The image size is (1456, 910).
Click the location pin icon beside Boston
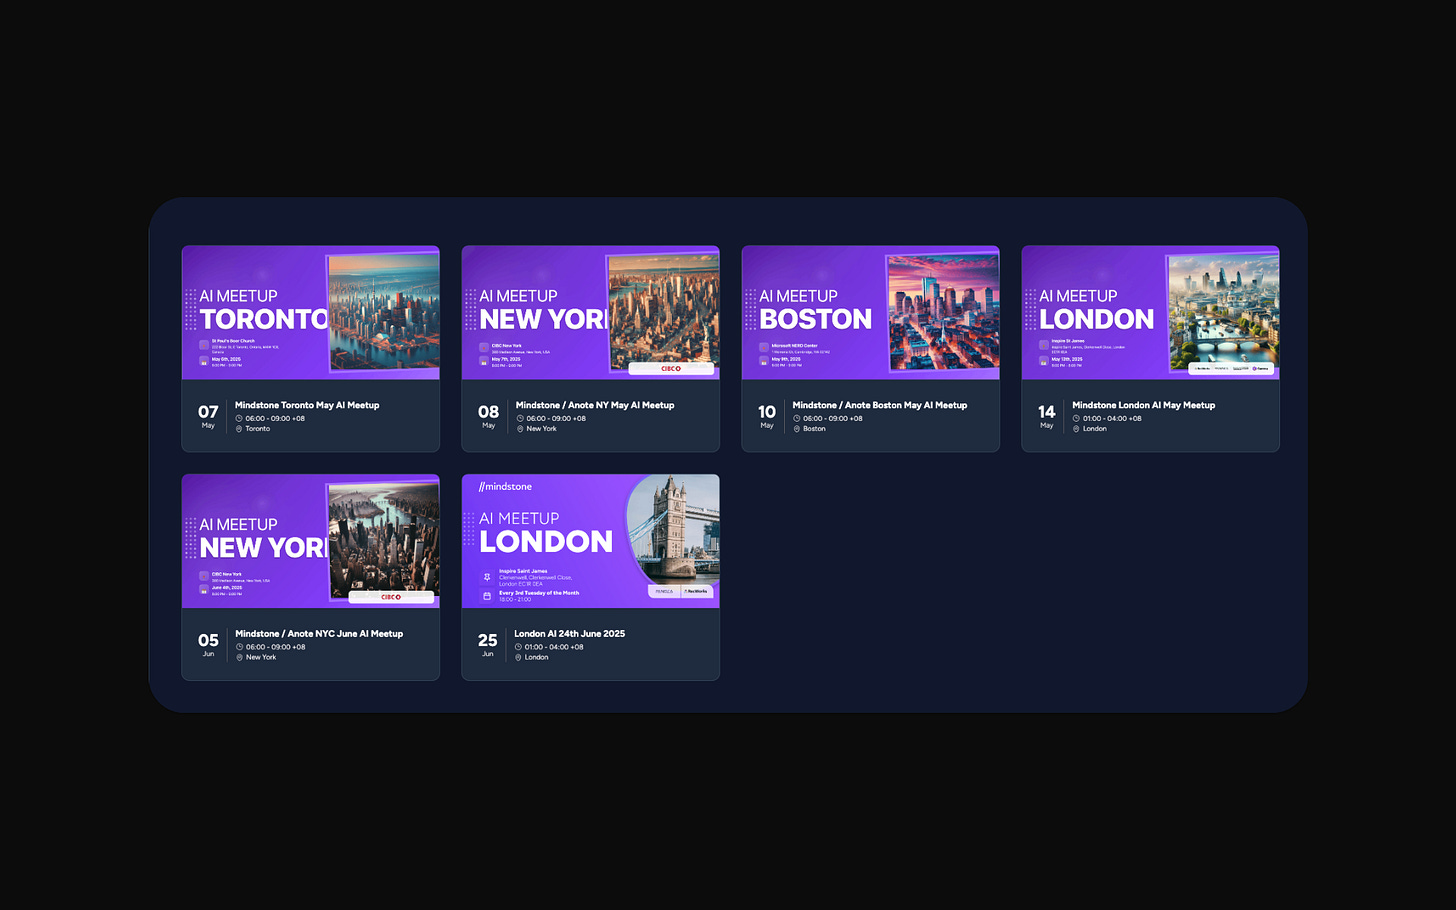click(x=797, y=429)
